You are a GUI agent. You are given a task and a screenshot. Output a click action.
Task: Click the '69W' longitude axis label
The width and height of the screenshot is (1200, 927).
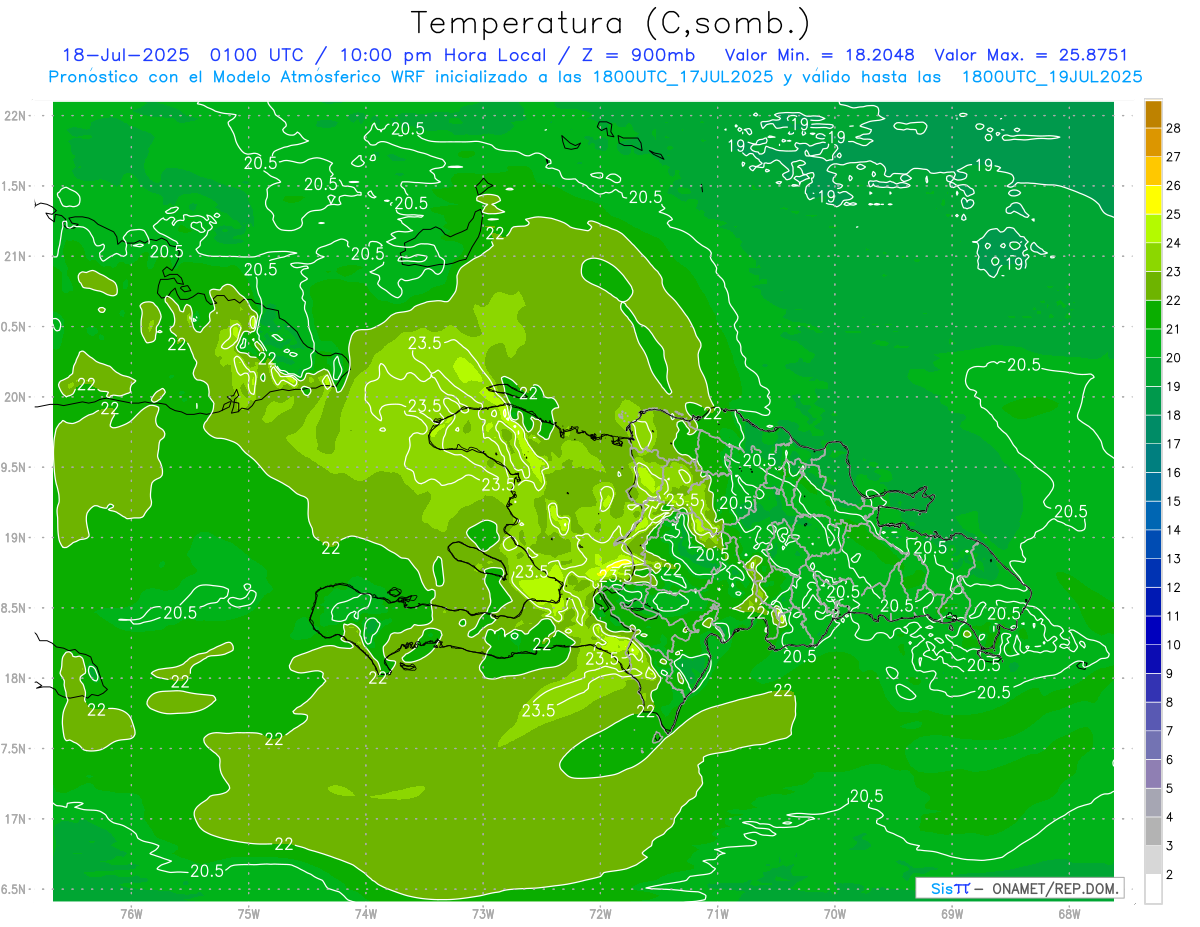point(952,913)
